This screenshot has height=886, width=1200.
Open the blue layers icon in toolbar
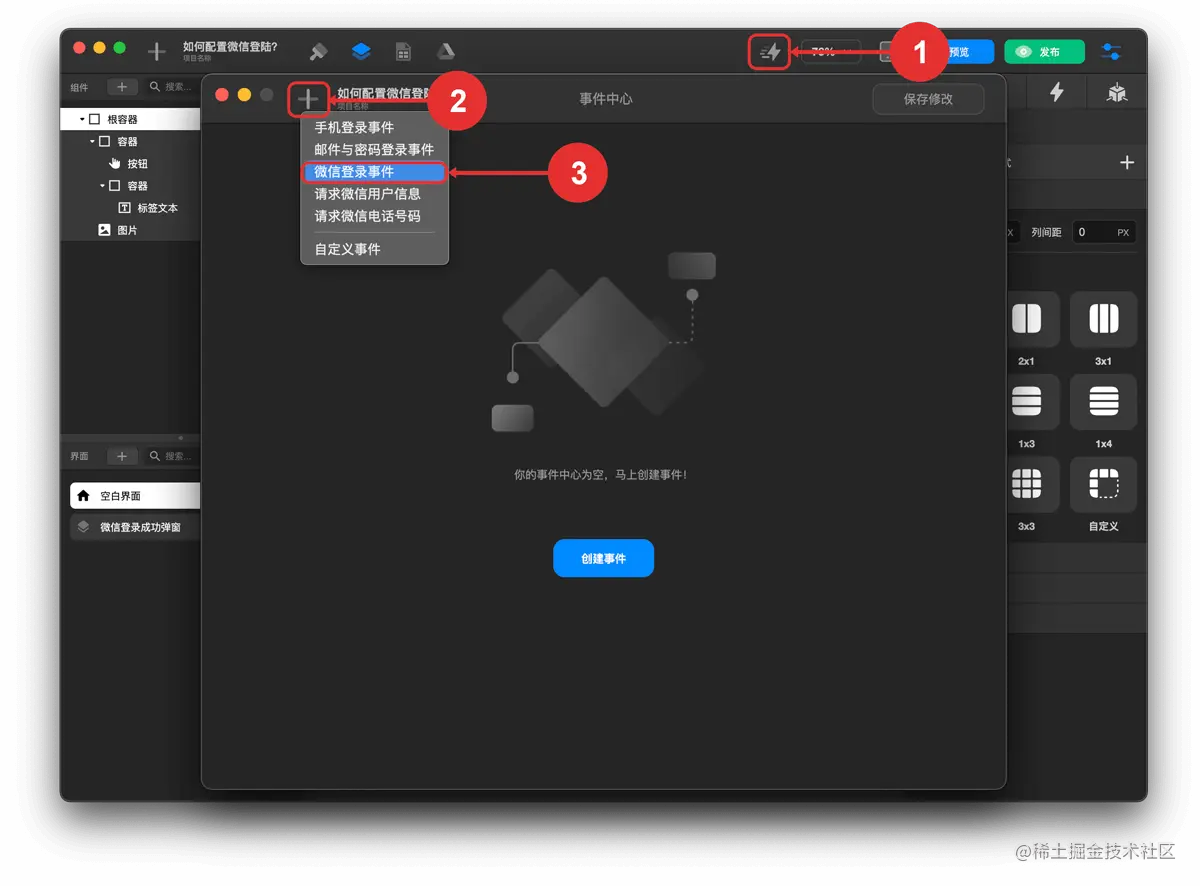click(x=361, y=51)
